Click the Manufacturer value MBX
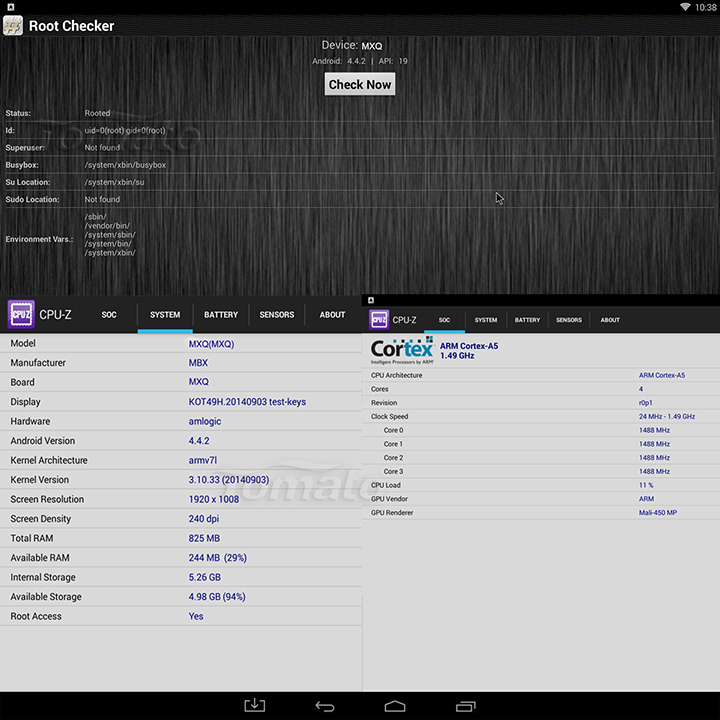 click(x=198, y=363)
